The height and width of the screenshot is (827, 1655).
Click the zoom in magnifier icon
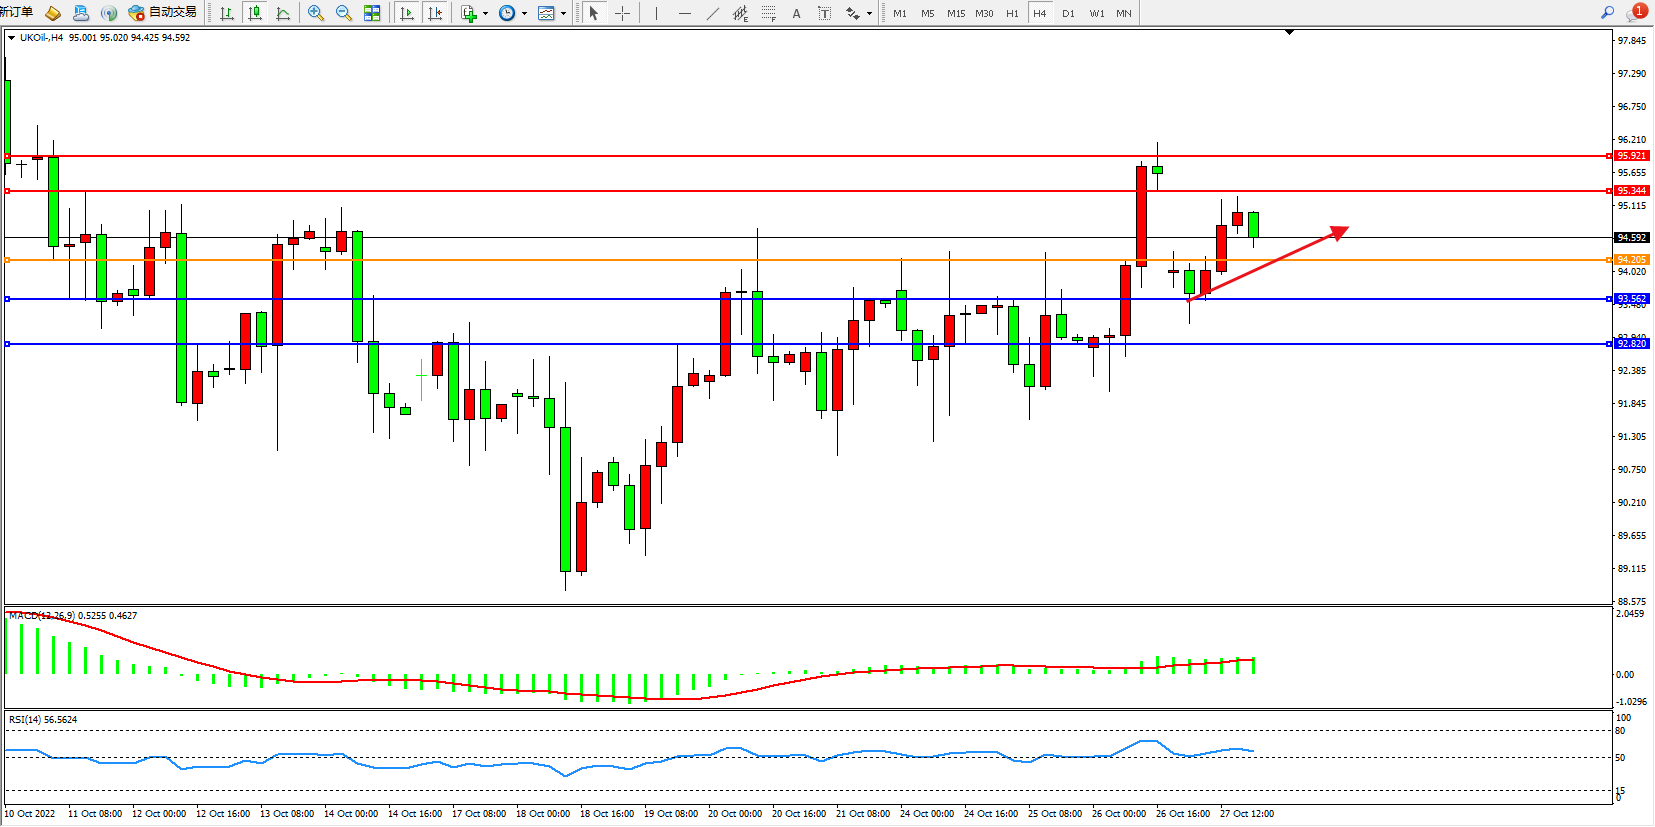pyautogui.click(x=316, y=13)
